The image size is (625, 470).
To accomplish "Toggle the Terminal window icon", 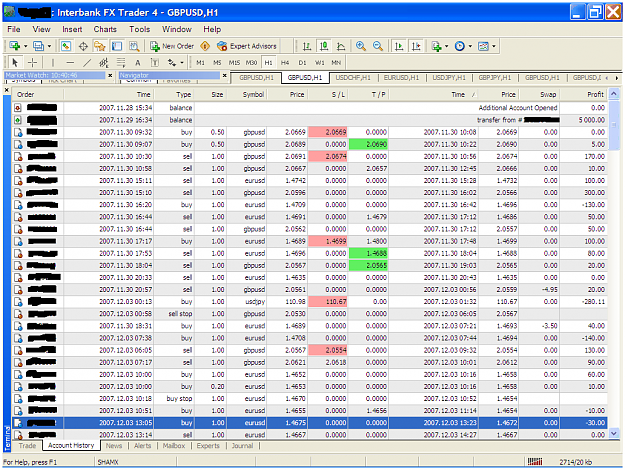I will click(x=117, y=46).
